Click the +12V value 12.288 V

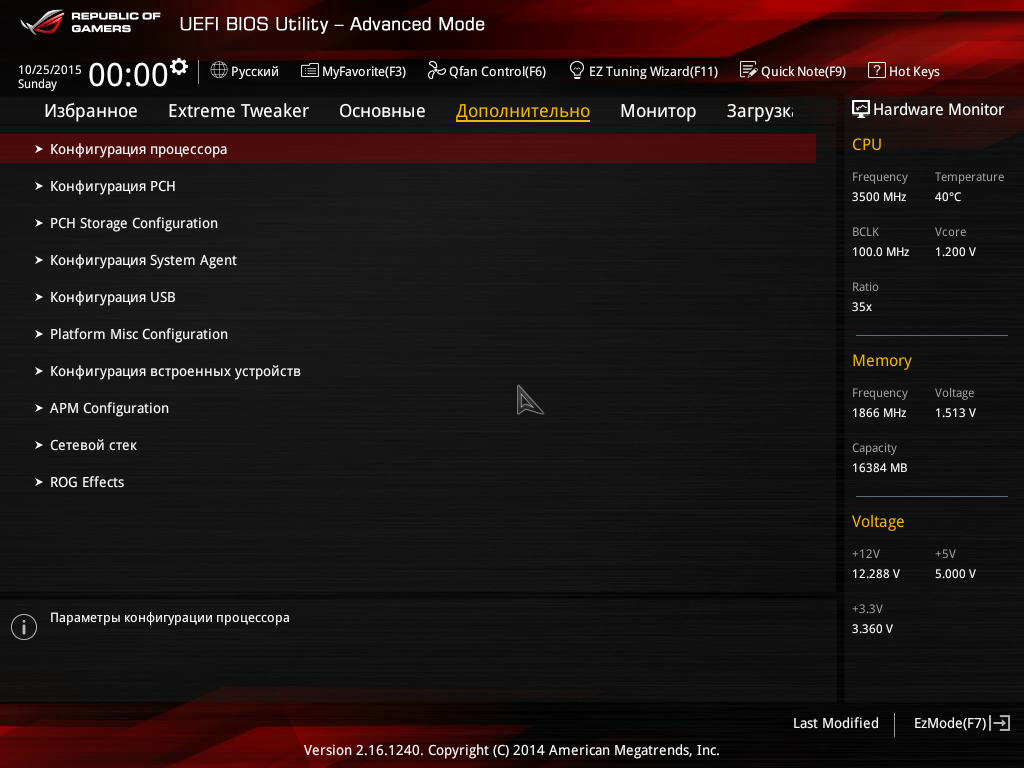(875, 573)
